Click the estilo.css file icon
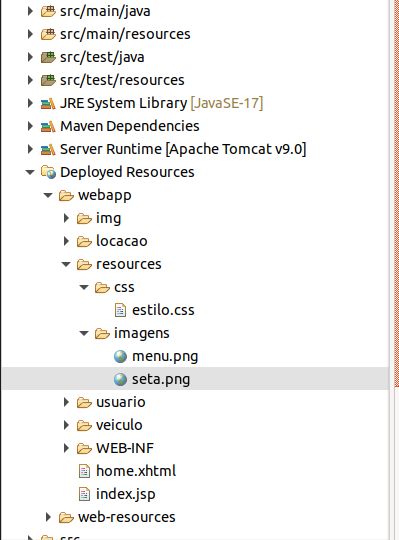399x540 pixels. (x=120, y=310)
